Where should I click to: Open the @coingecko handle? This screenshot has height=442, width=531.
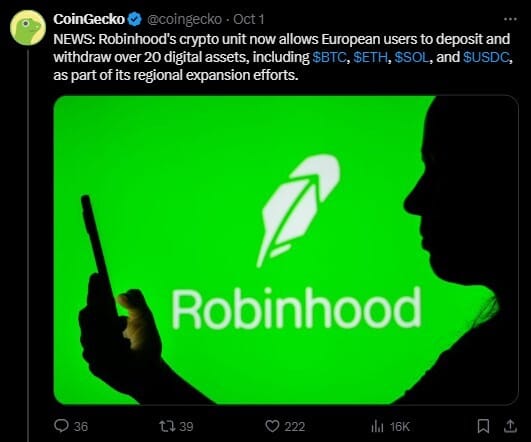[185, 19]
